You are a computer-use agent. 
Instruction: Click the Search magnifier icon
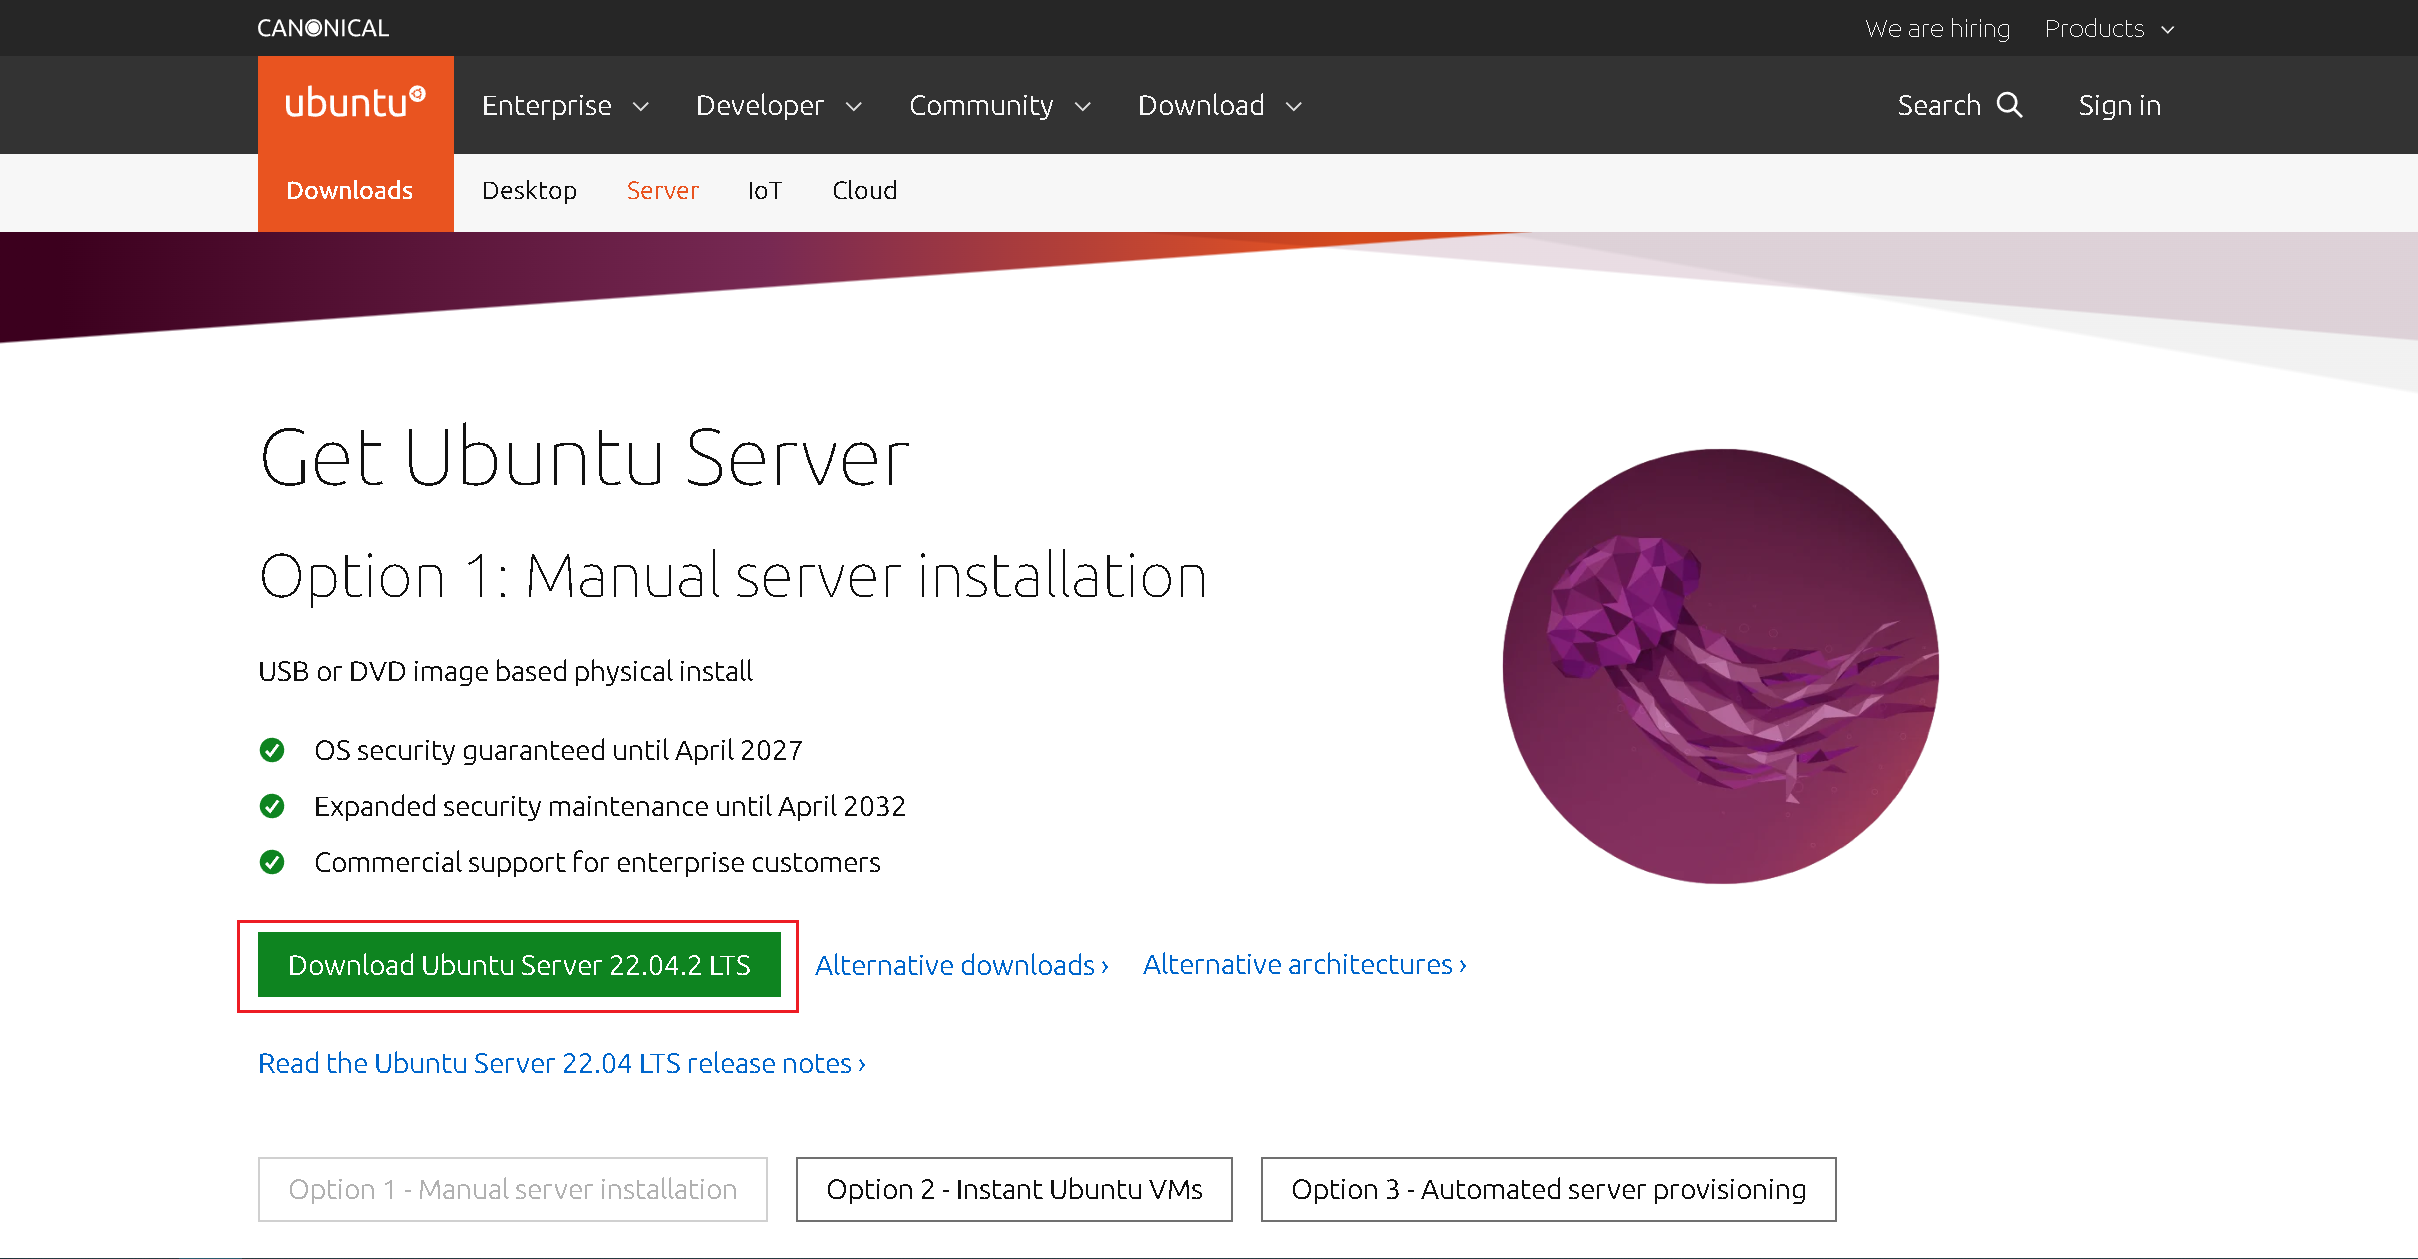pyautogui.click(x=2010, y=105)
